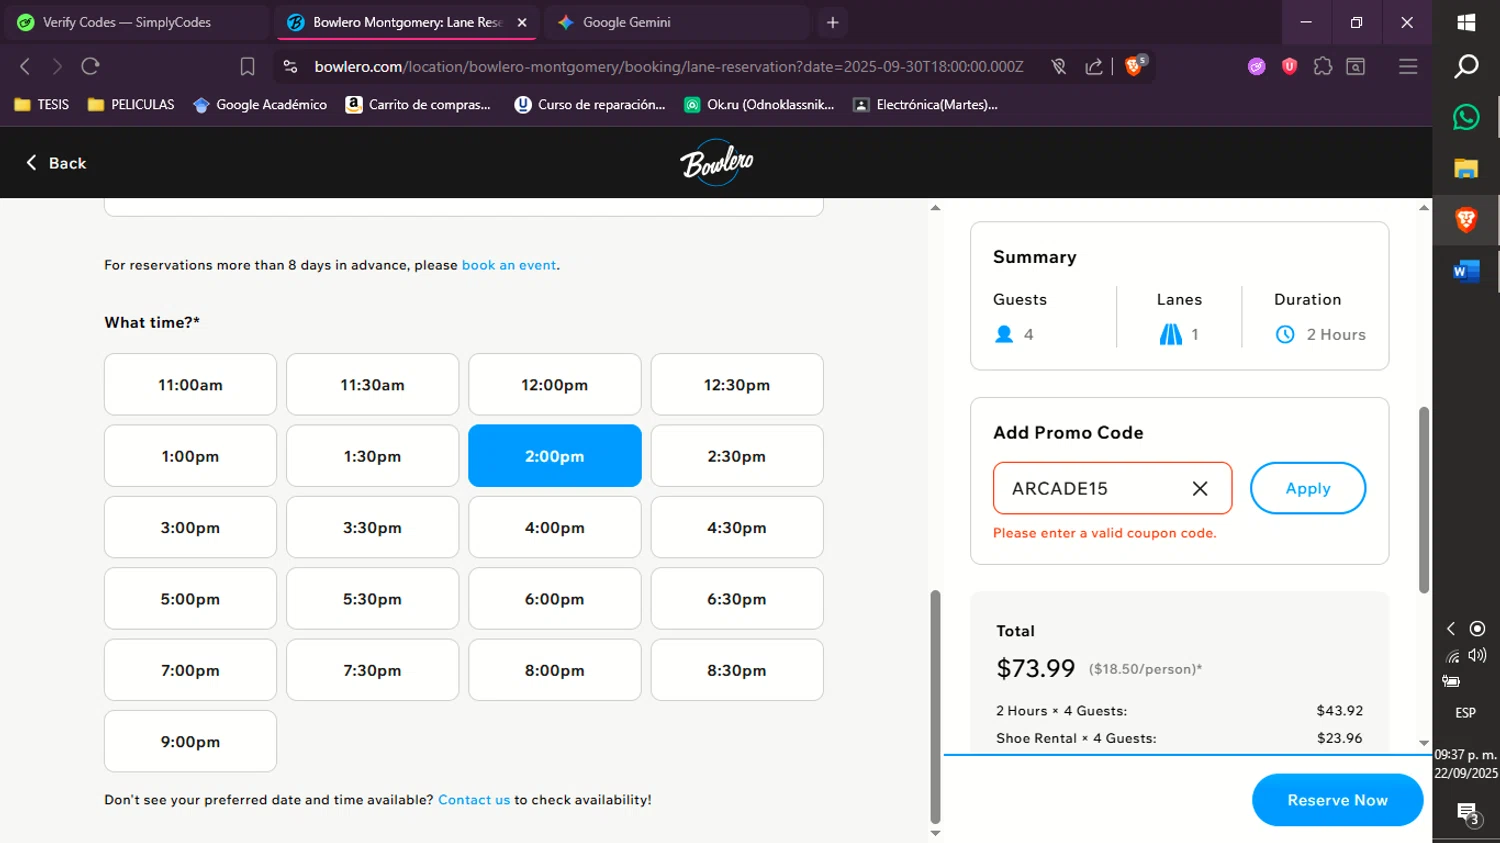Open Carrito de compras bookmark
Screen dimensions: 1500x843
click(x=418, y=104)
